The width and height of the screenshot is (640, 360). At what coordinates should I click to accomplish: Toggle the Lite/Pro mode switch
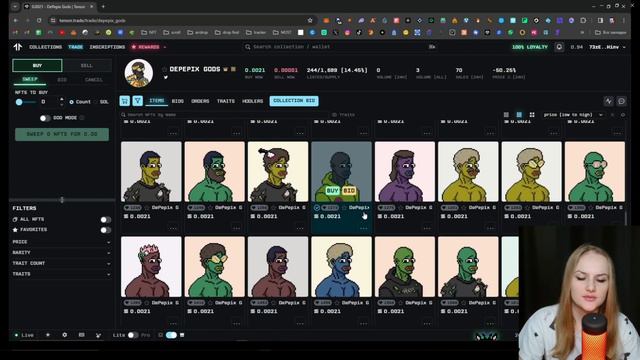(x=132, y=335)
